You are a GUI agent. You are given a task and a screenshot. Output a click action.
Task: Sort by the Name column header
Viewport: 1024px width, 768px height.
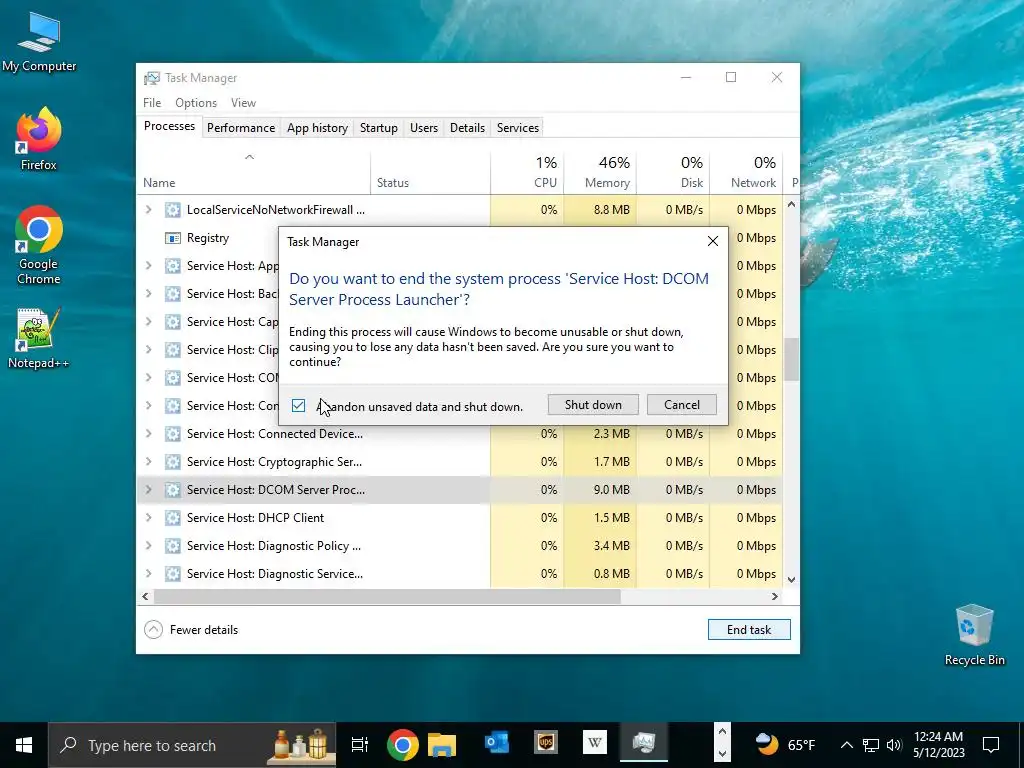pos(253,172)
